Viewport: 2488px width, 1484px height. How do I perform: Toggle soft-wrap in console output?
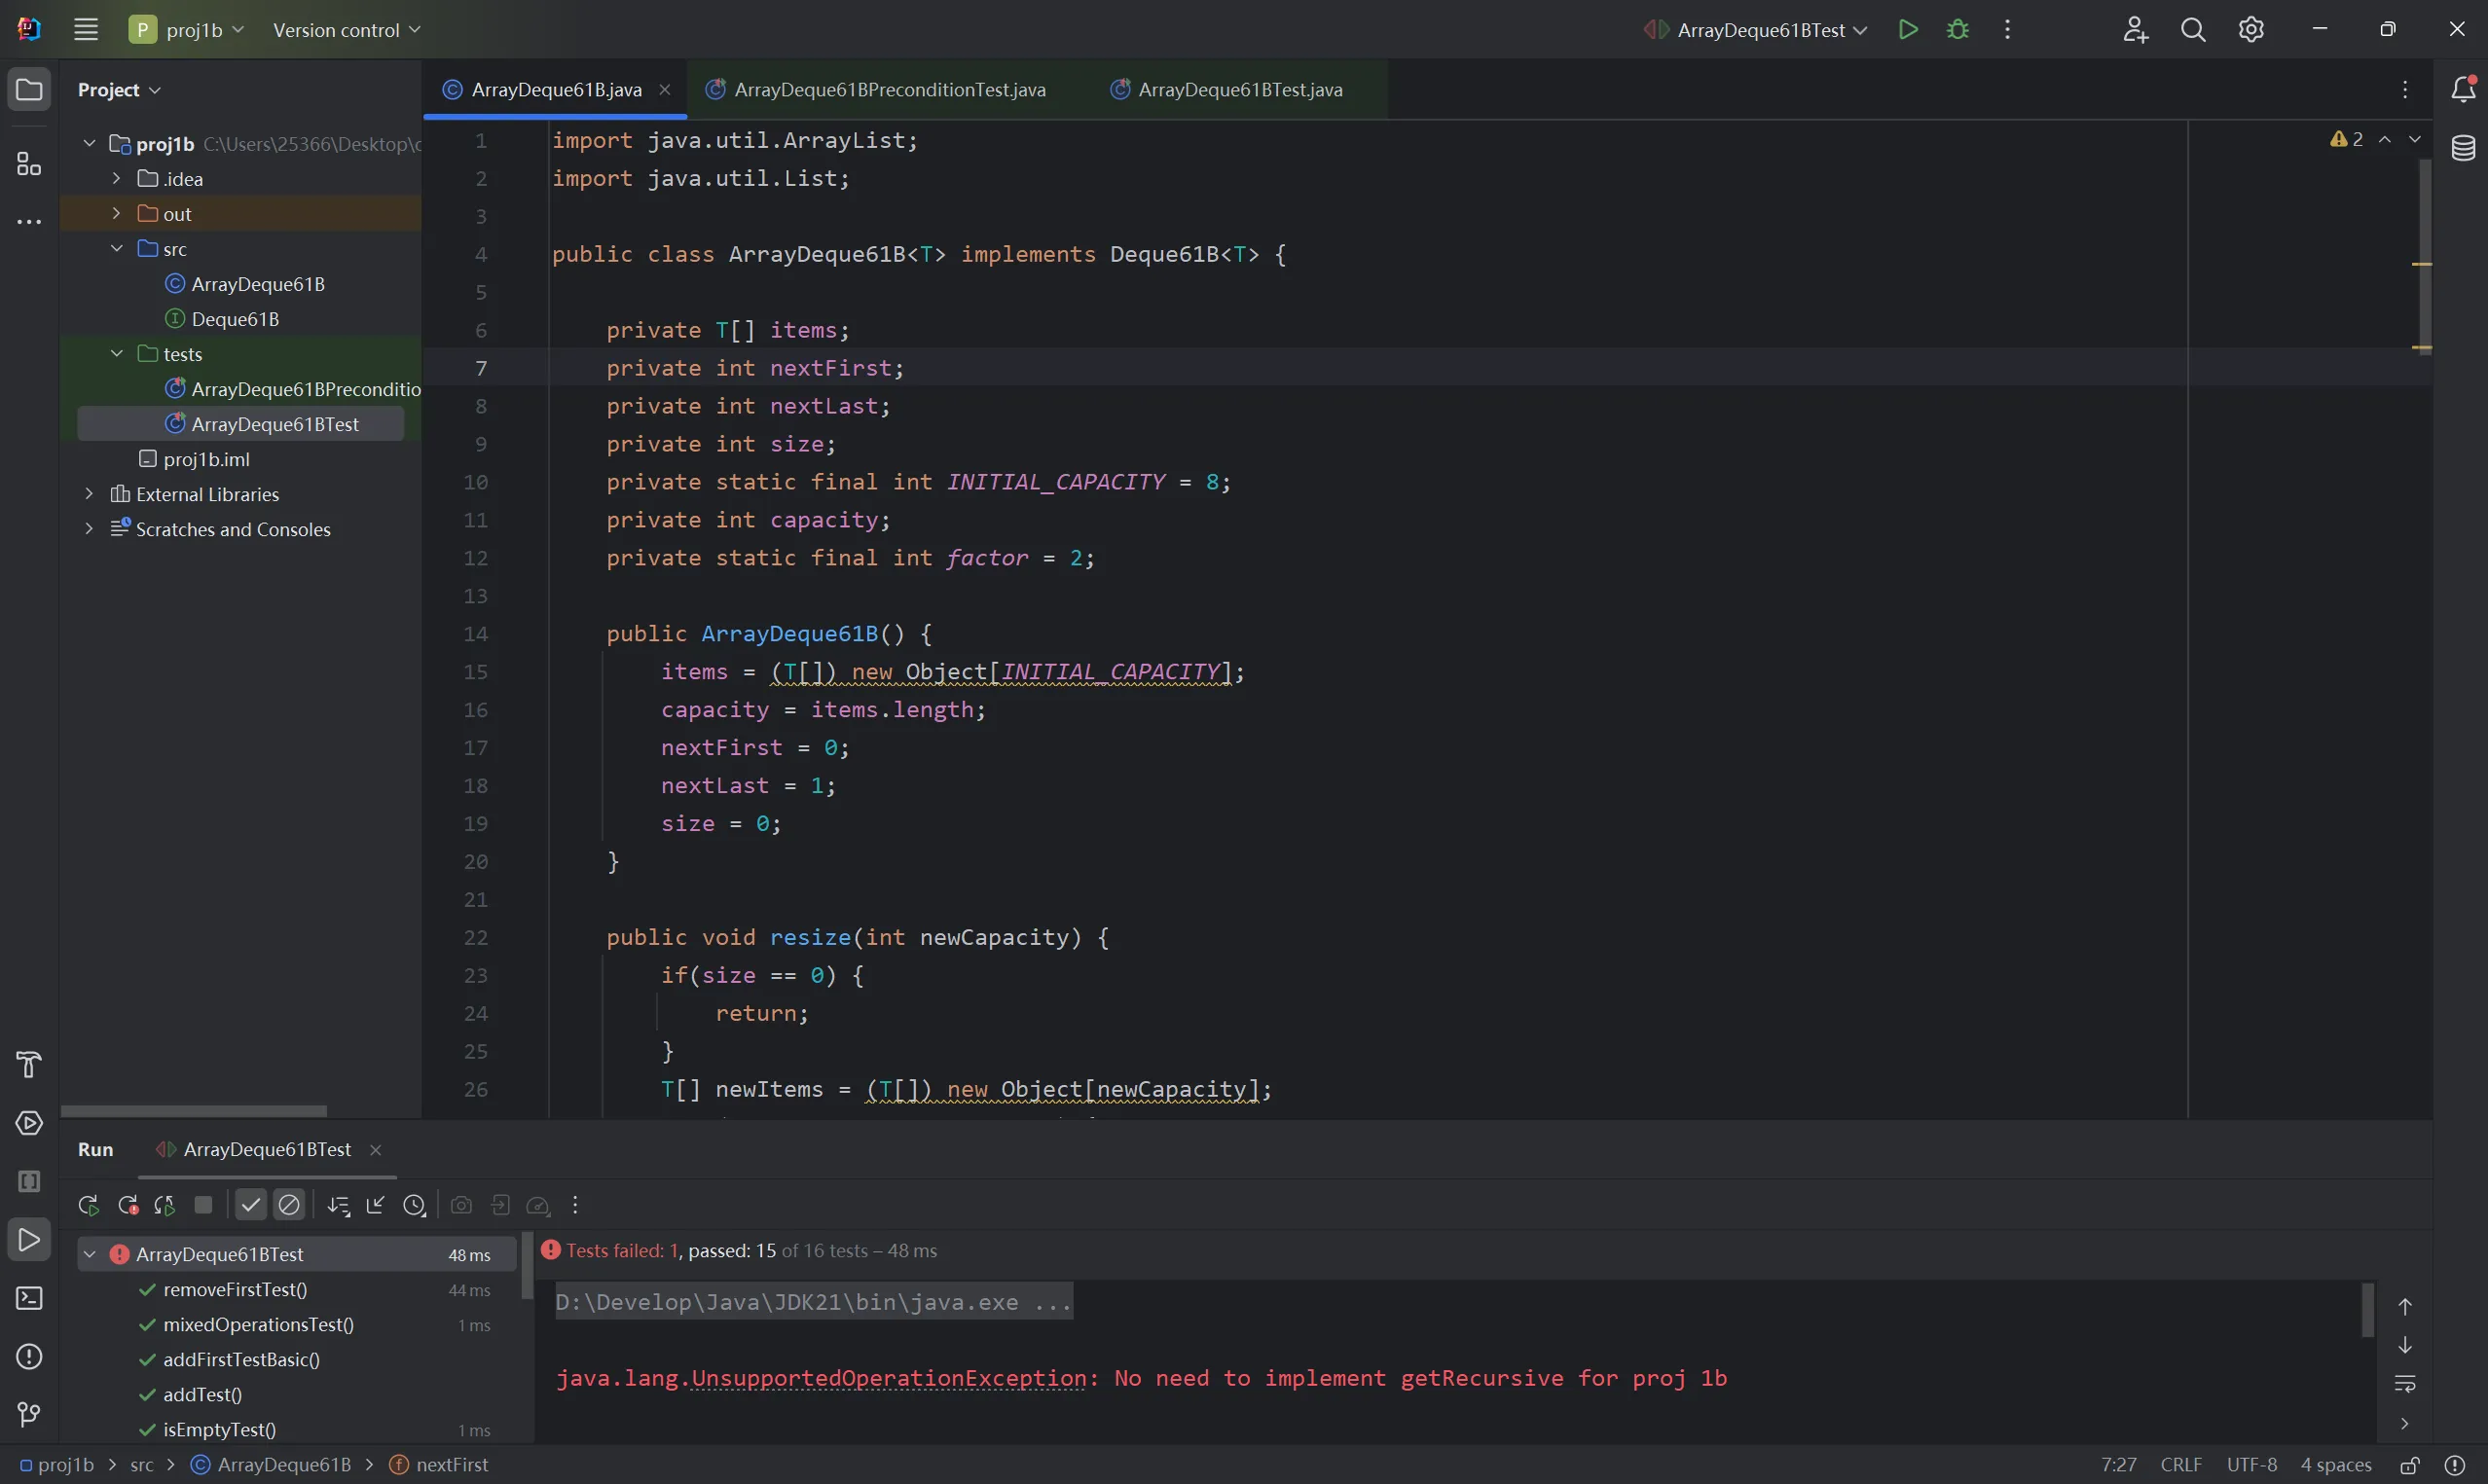[x=2405, y=1384]
